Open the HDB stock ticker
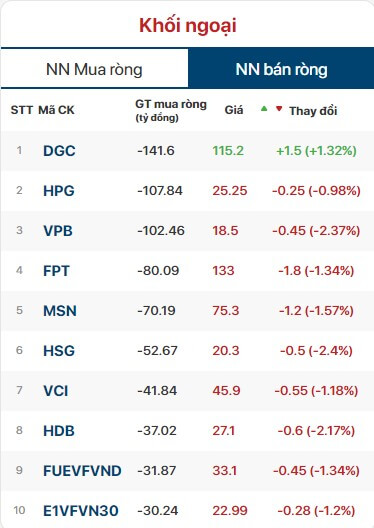This screenshot has height=528, width=374. pos(59,431)
